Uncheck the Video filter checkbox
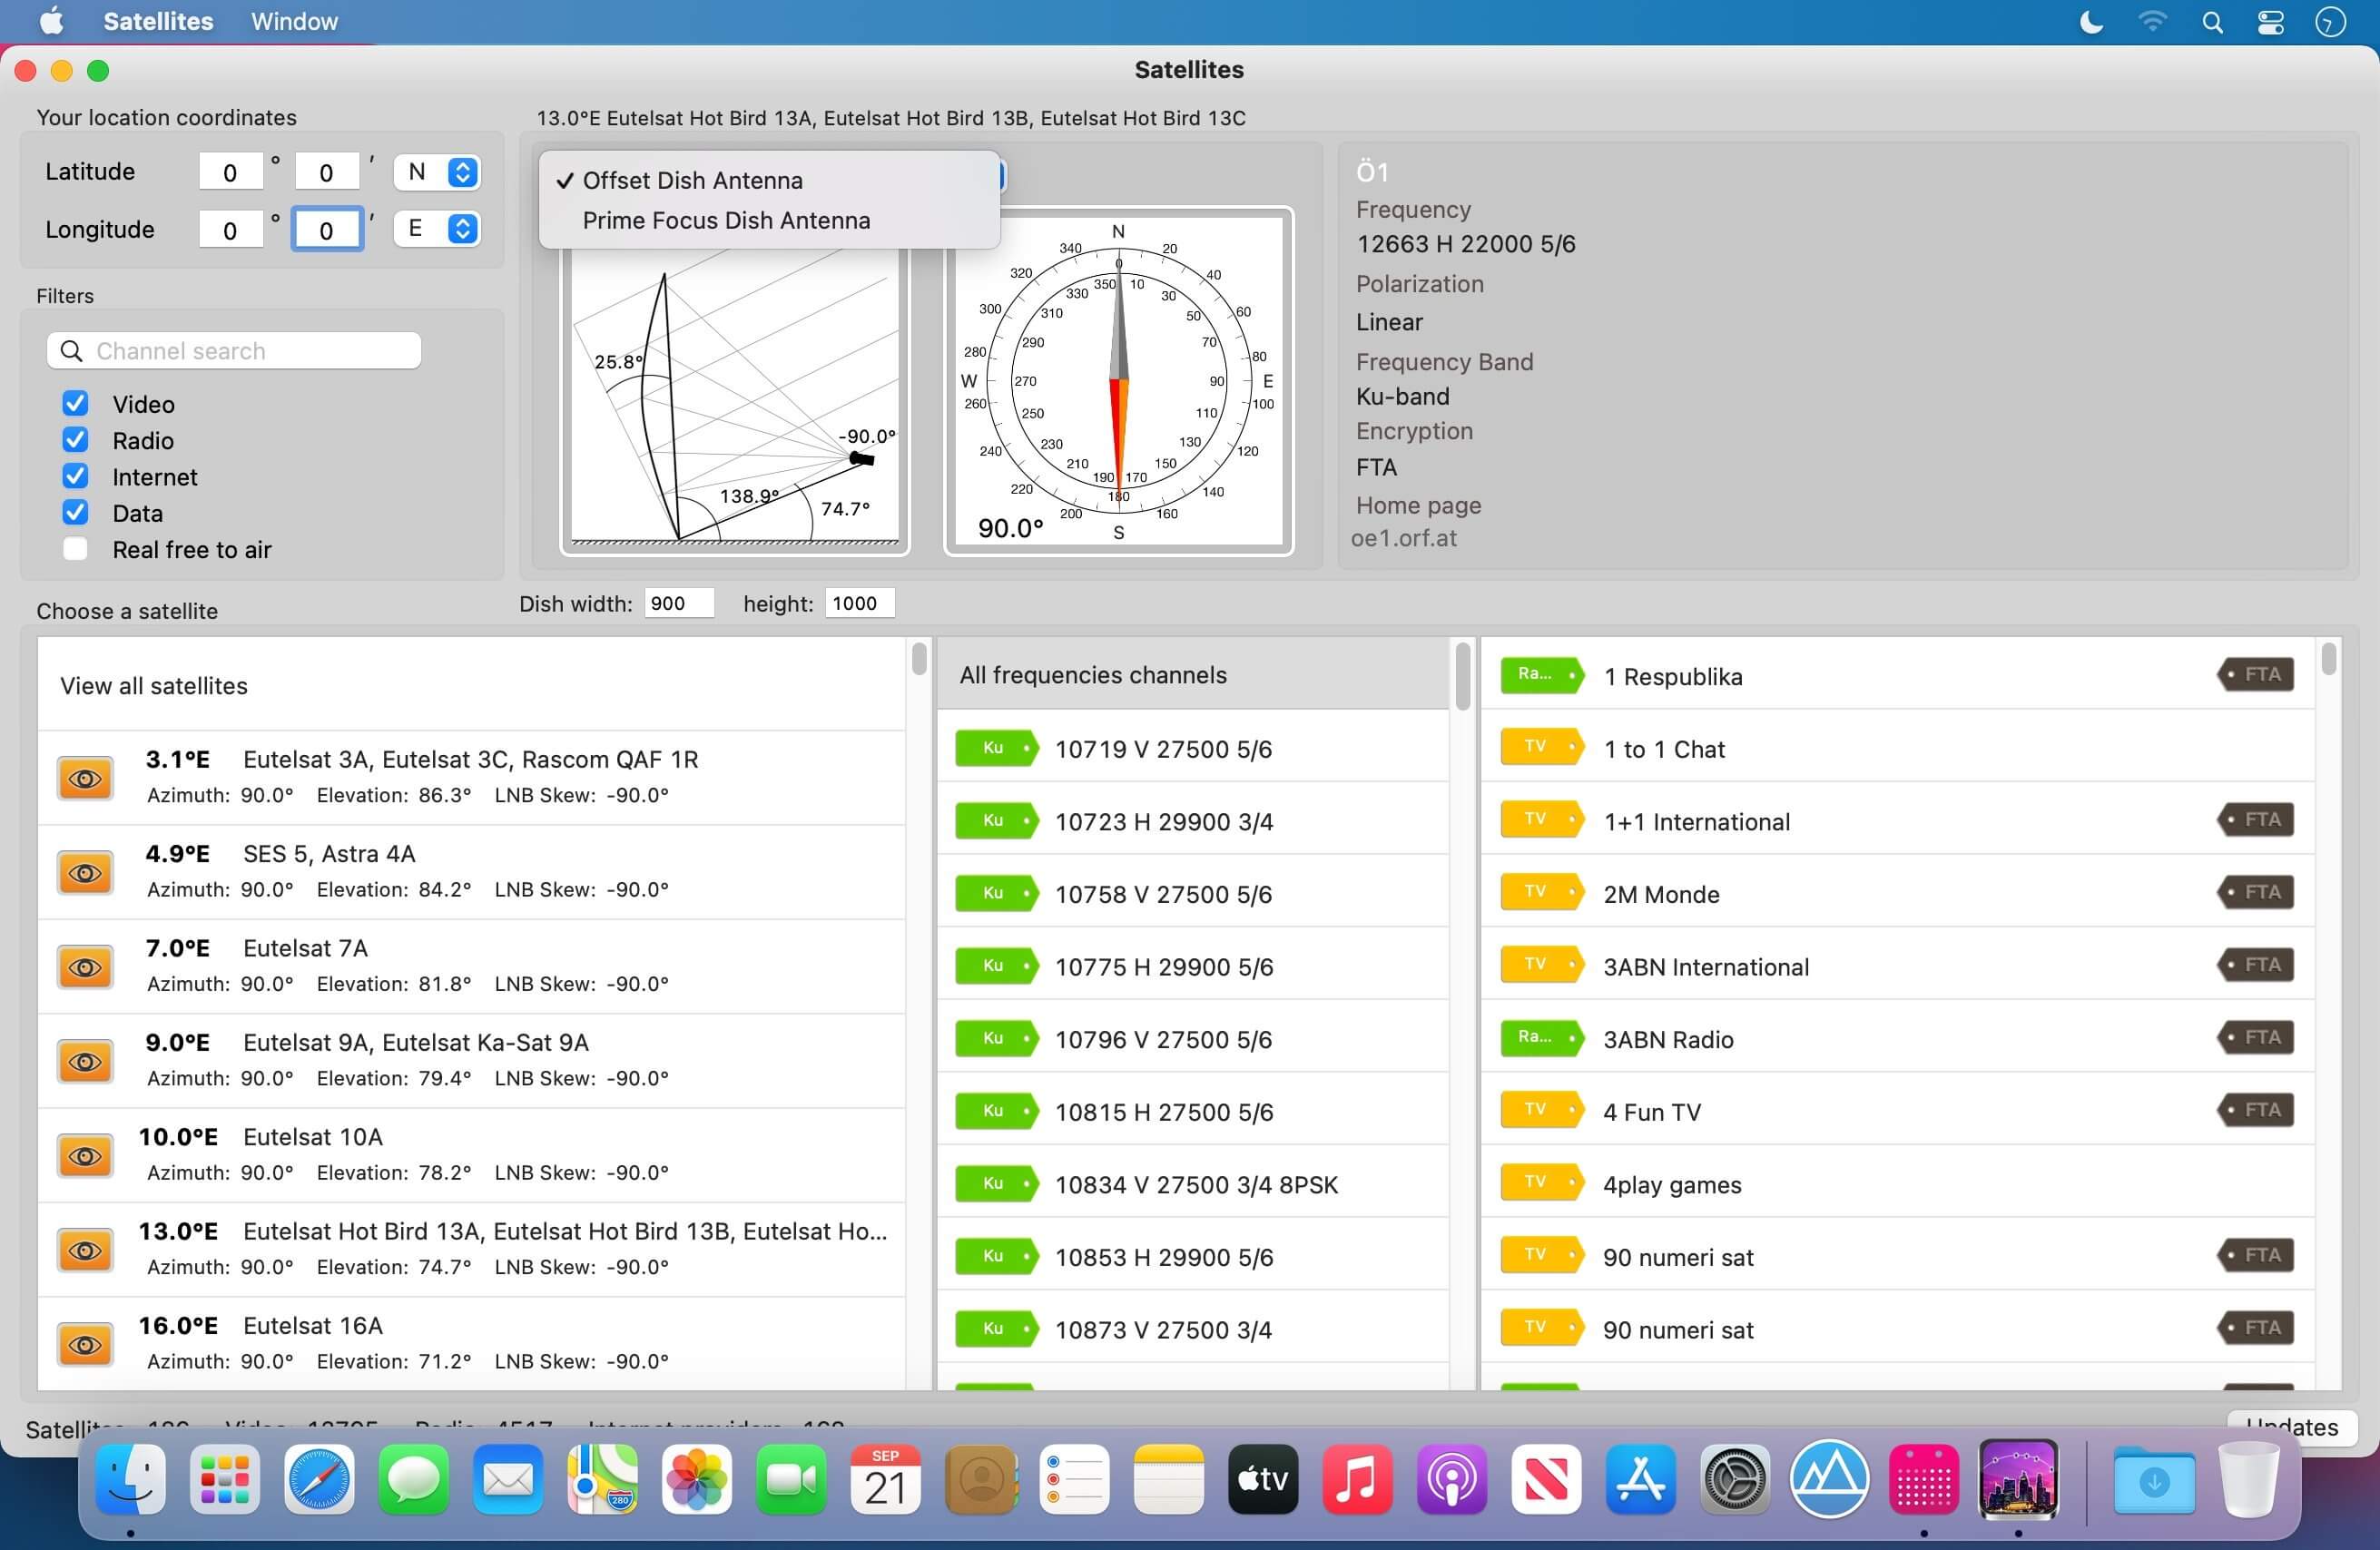The width and height of the screenshot is (2380, 1550). (x=75, y=403)
